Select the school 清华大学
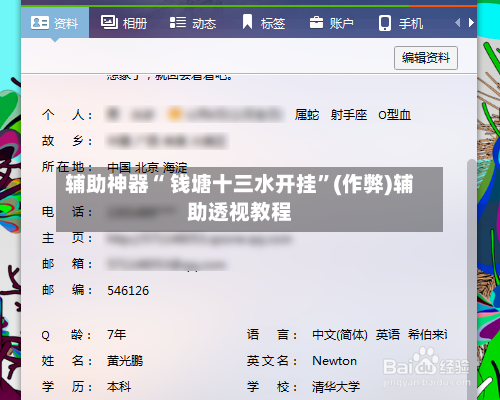Screen dimensions: 500x400 [x=336, y=387]
